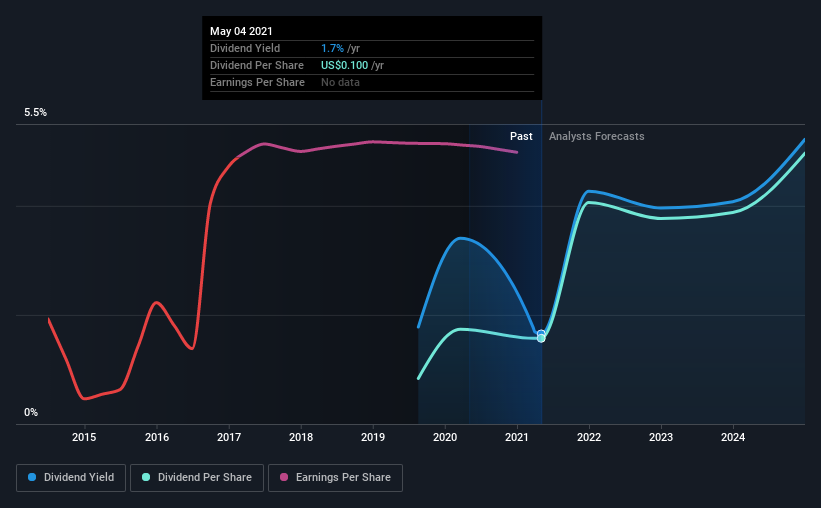Click the 2024 x-axis label
The height and width of the screenshot is (508, 821).
tap(733, 437)
